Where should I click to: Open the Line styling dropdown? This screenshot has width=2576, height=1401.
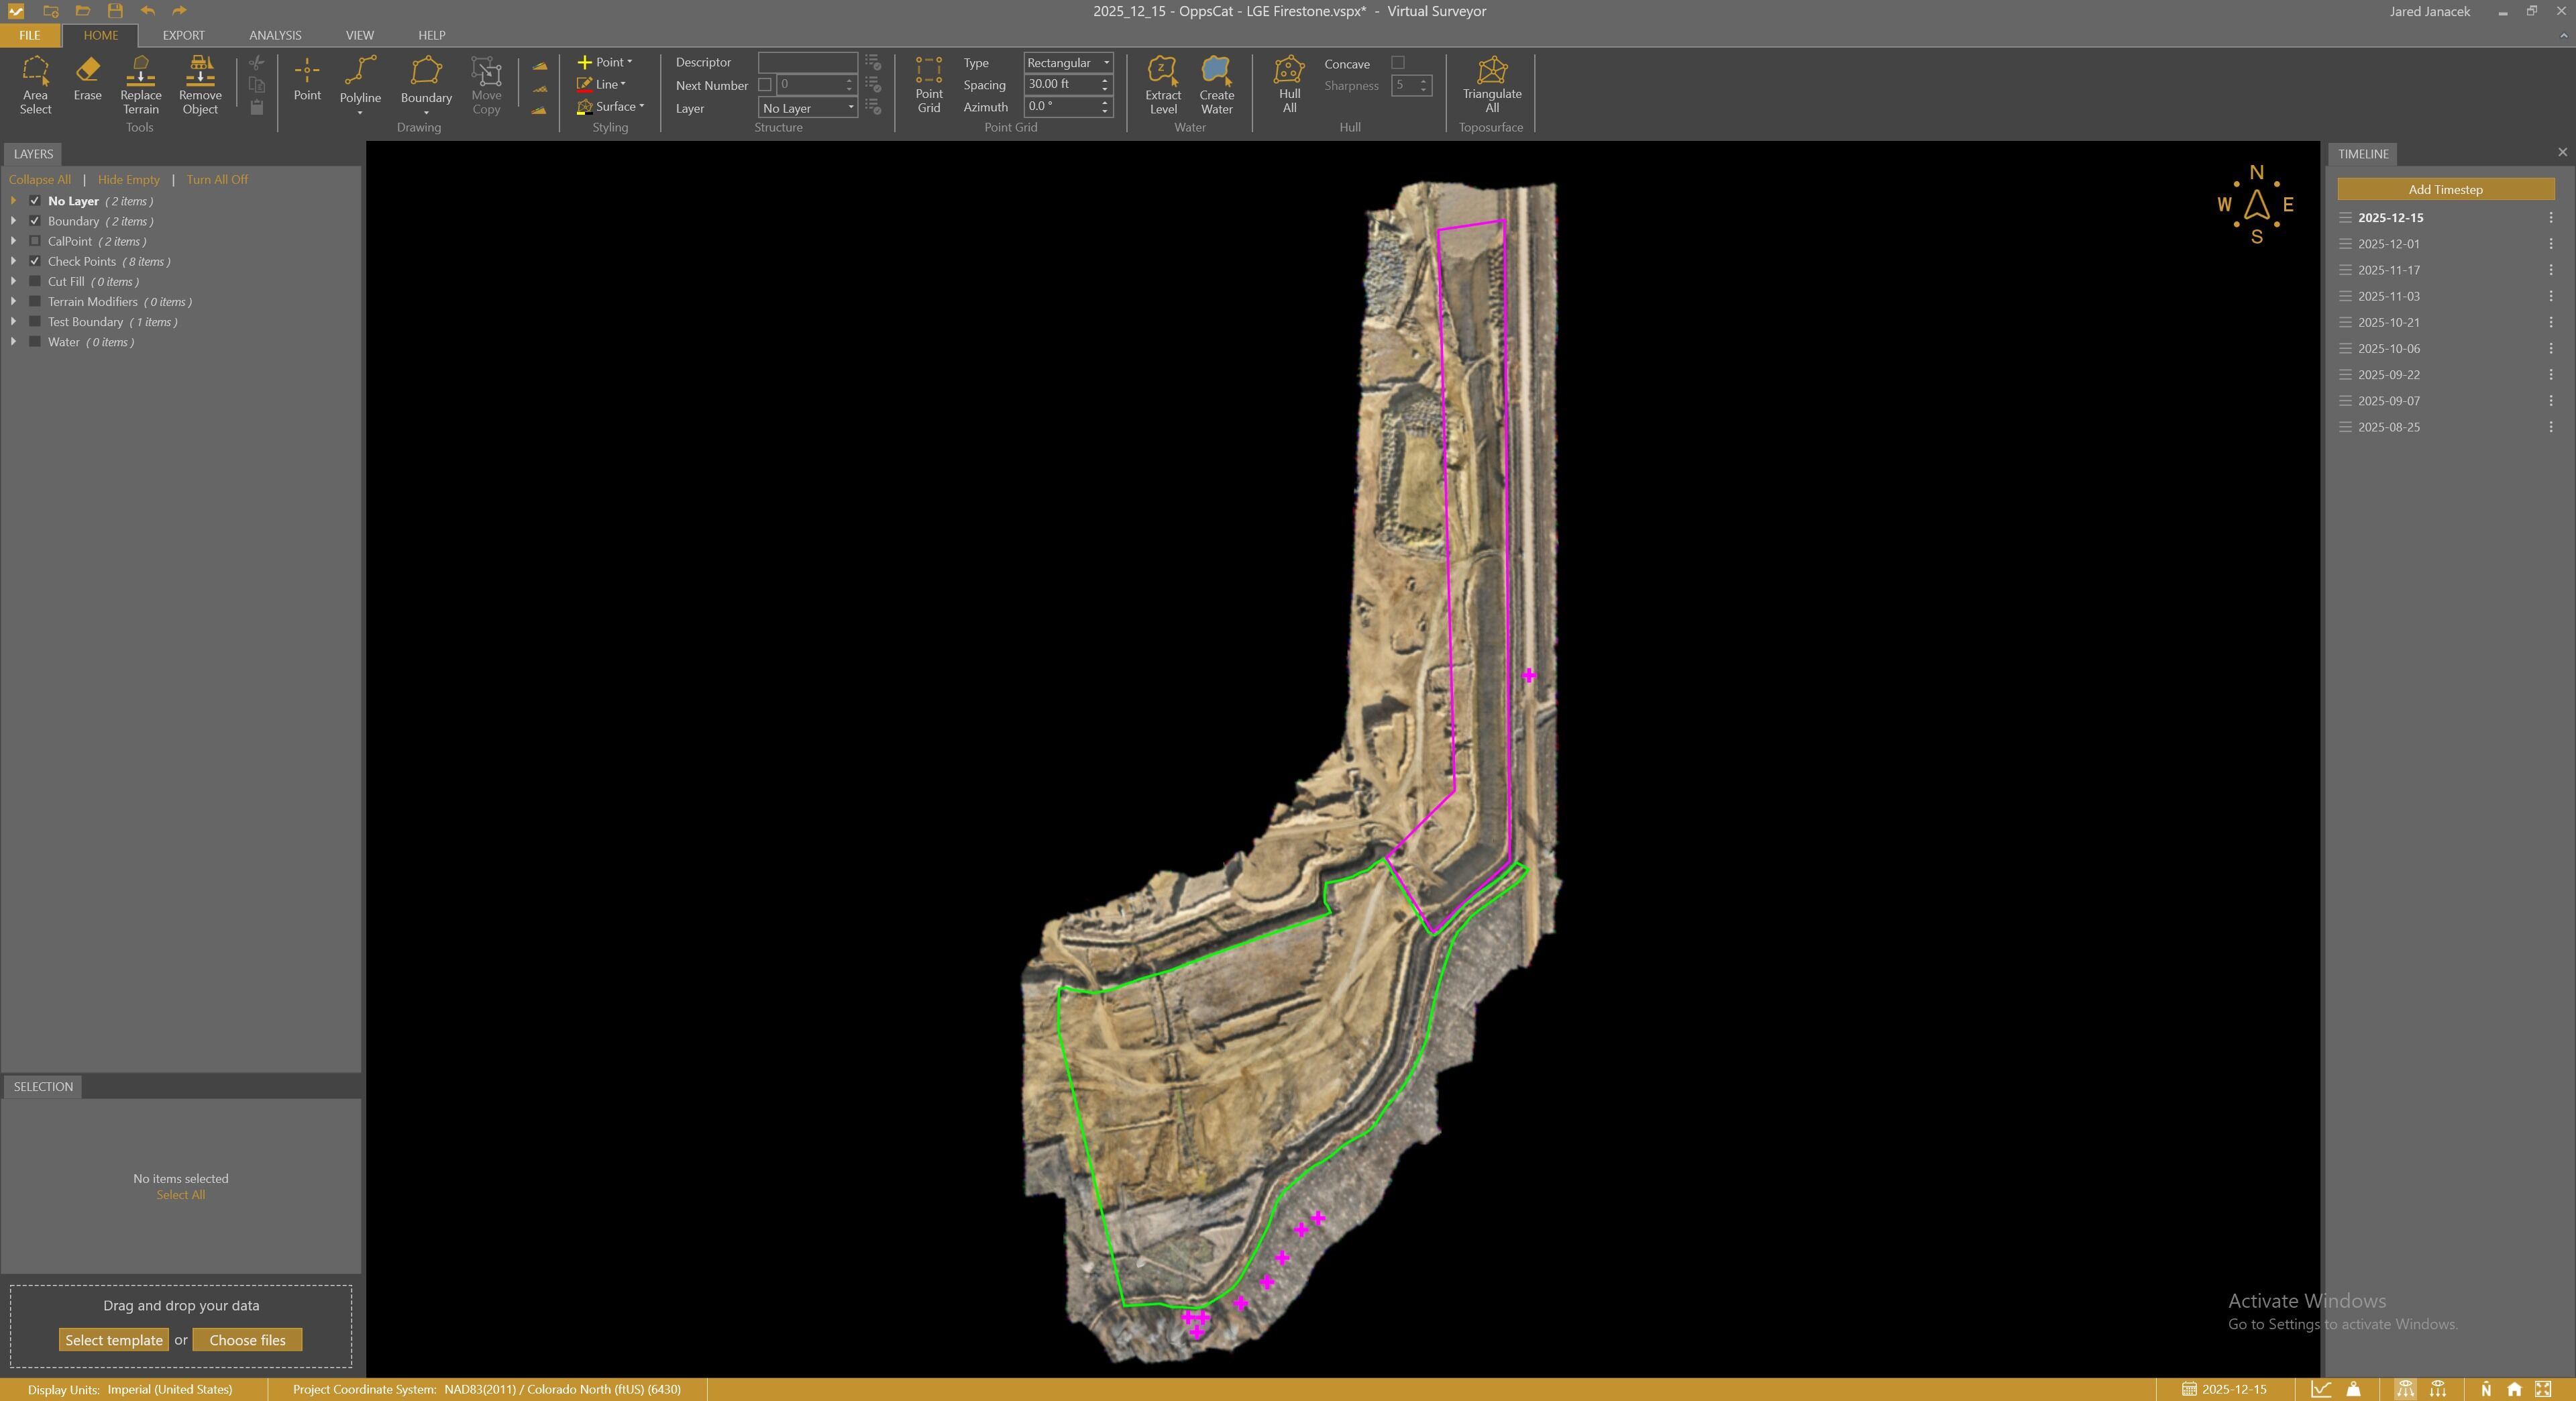pyautogui.click(x=602, y=84)
